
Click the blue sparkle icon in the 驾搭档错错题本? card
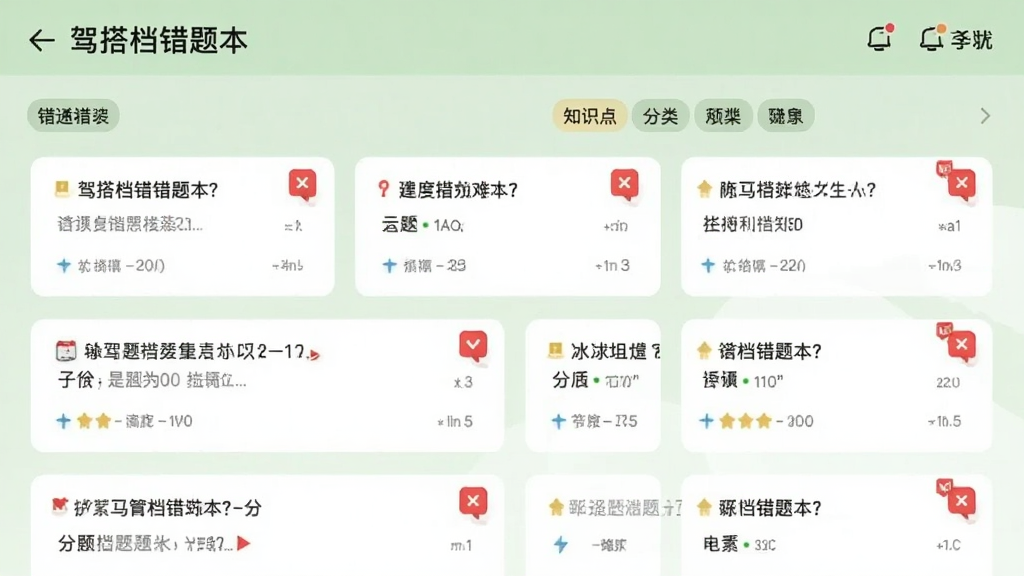pos(63,266)
